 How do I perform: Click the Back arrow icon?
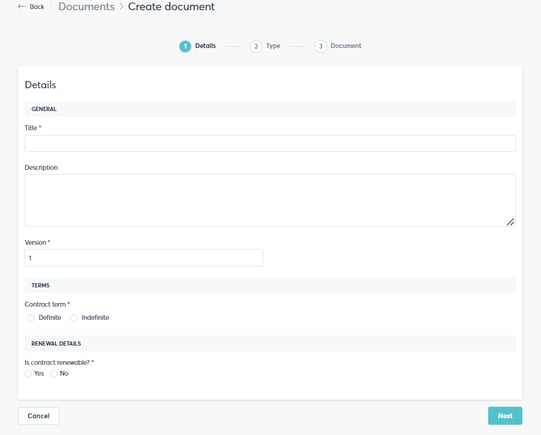(21, 7)
